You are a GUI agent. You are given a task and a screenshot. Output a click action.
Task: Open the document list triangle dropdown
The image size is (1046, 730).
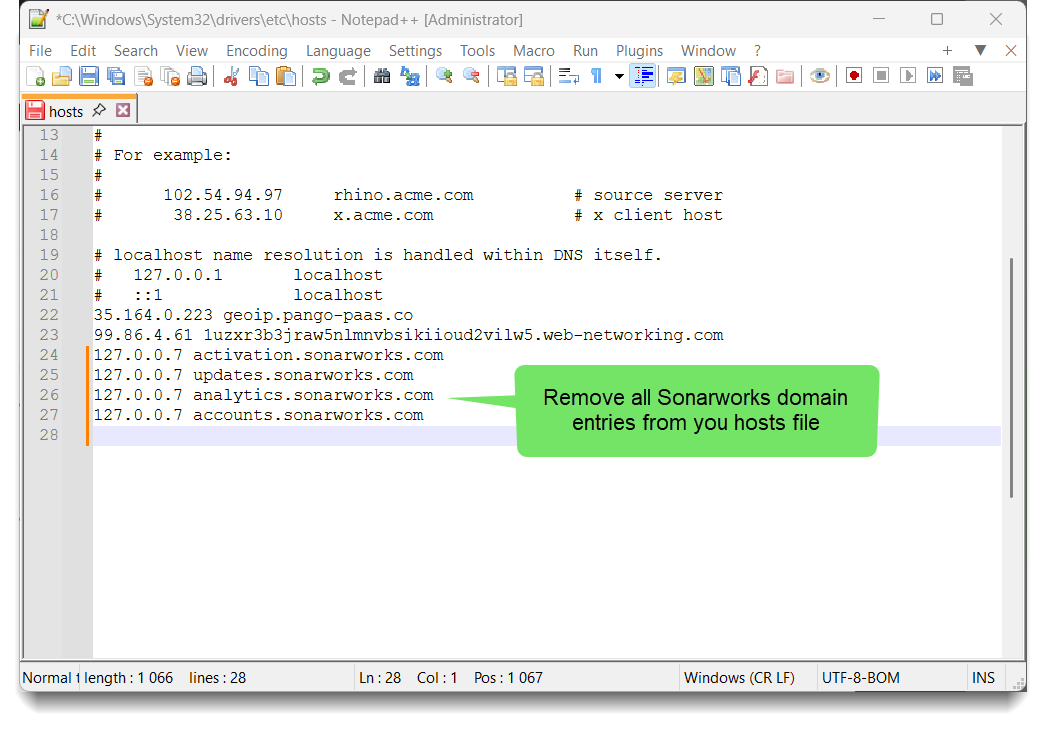tap(980, 50)
